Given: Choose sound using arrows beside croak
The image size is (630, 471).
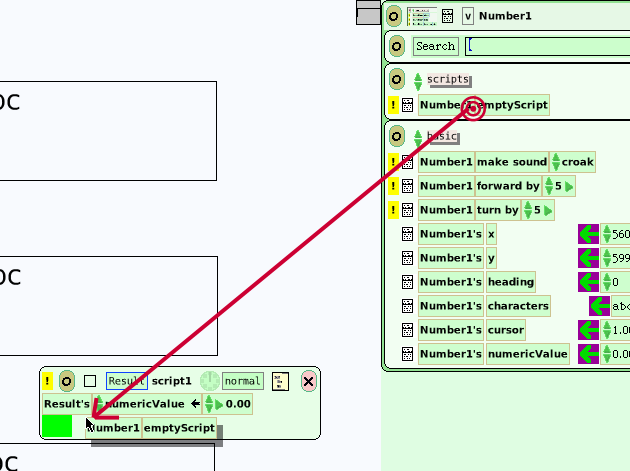Looking at the screenshot, I should click(556, 162).
